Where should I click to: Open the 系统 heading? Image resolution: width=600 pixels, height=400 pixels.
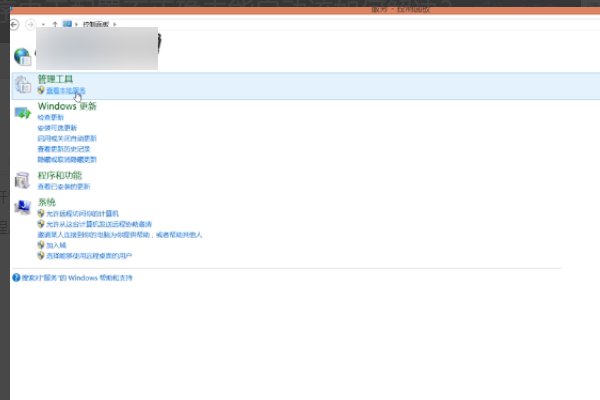(46, 202)
